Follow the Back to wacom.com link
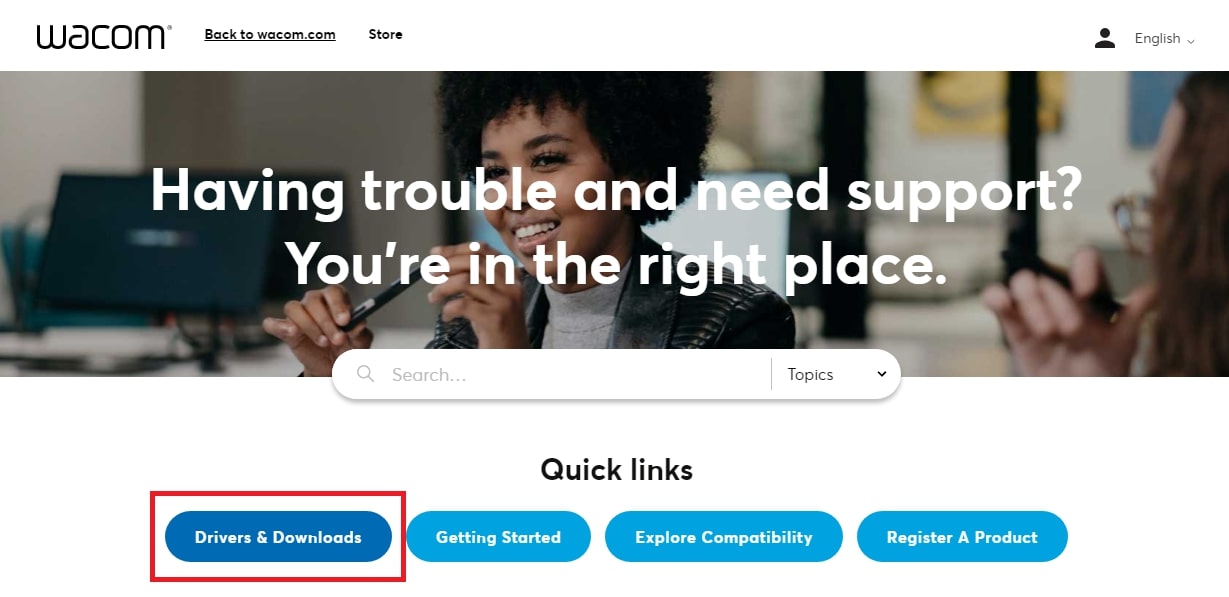The image size is (1229, 597). coord(270,34)
